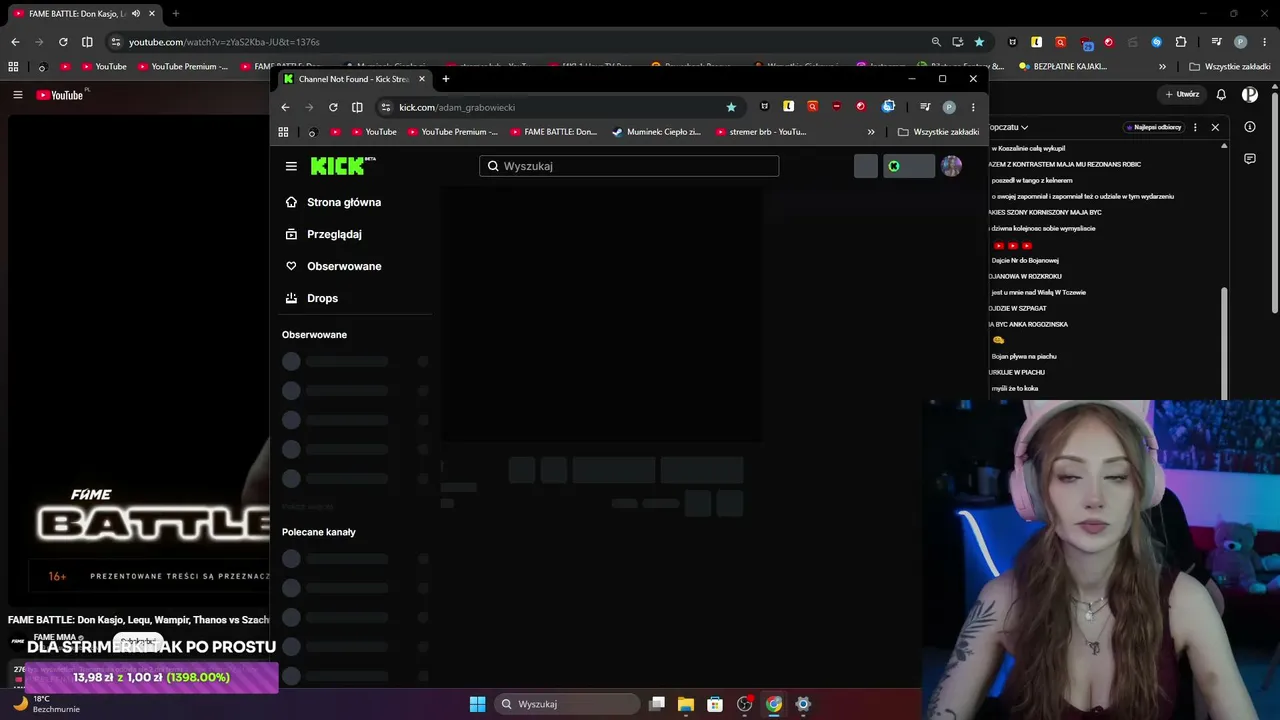Open the 'FAME BATTLE: Don...' bookmark in the Kick window

(x=553, y=132)
